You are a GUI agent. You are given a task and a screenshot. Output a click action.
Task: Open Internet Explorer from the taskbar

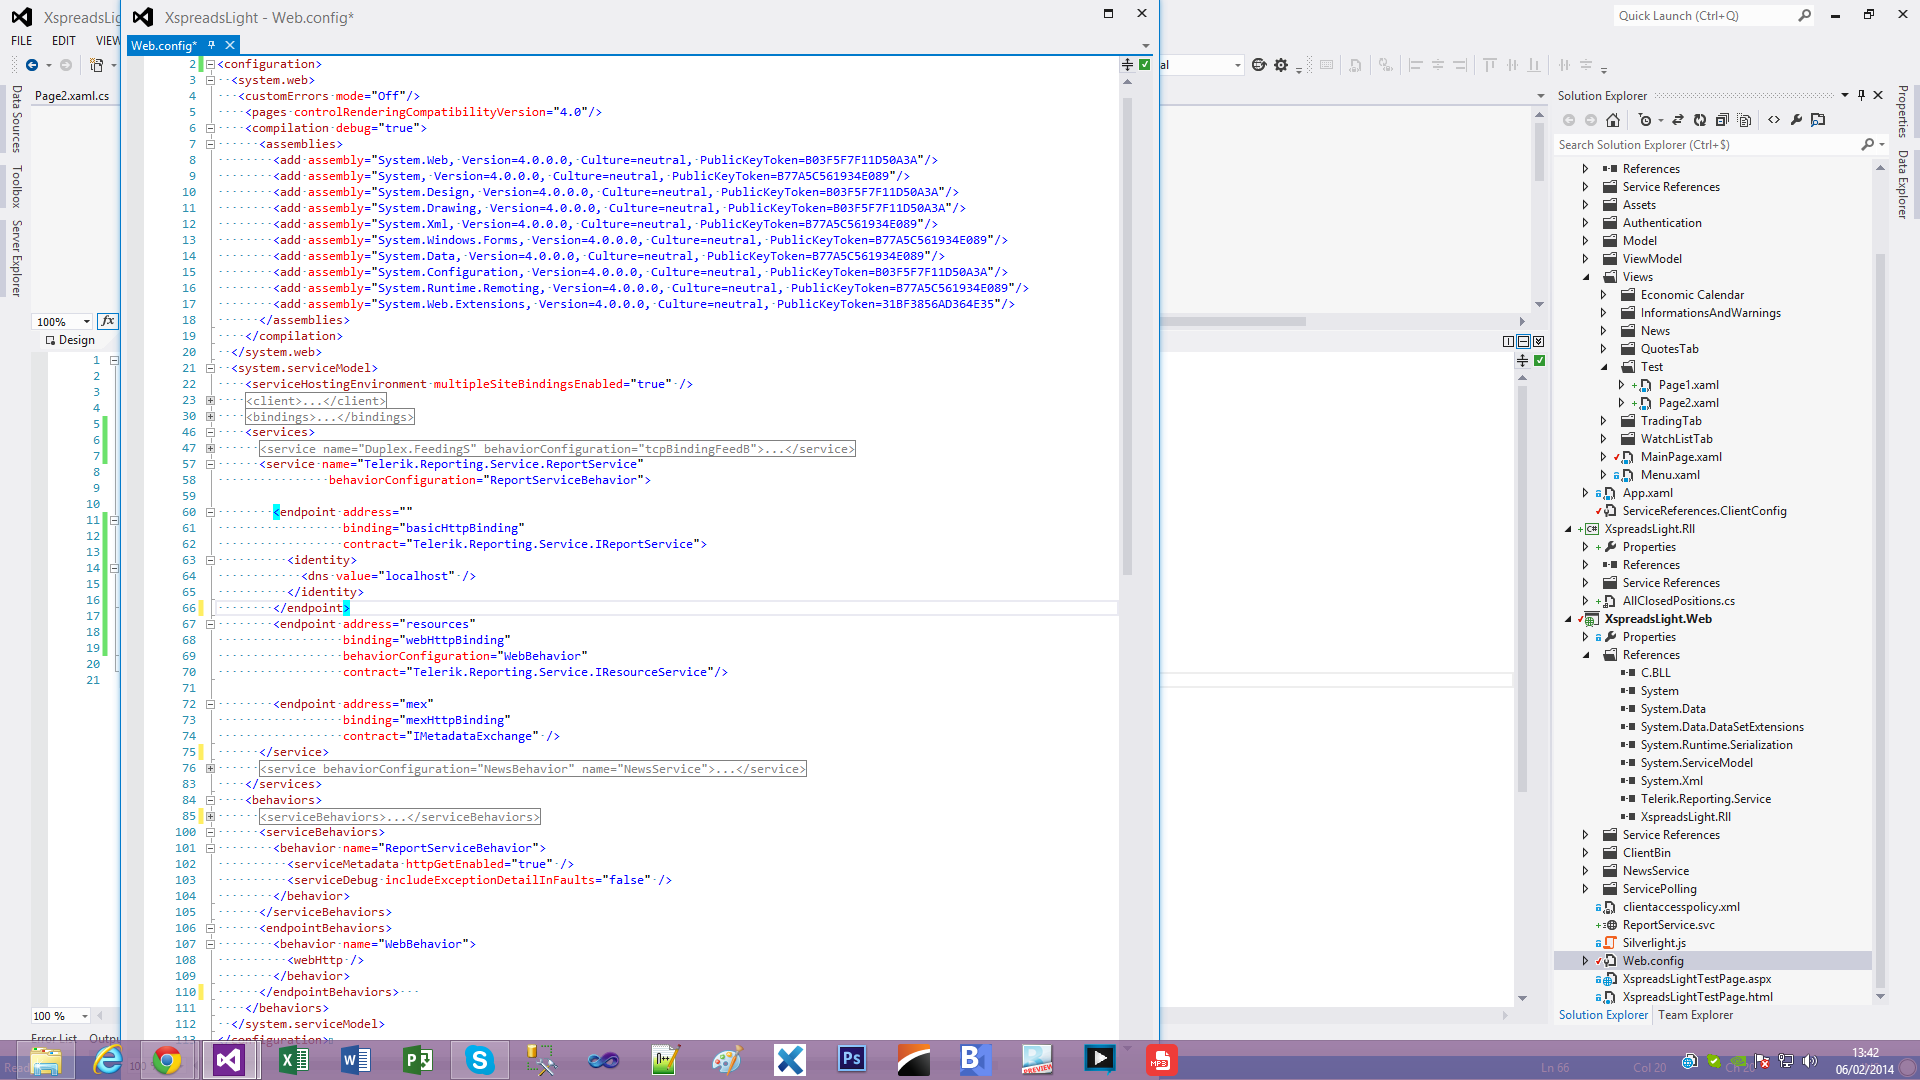click(107, 1060)
